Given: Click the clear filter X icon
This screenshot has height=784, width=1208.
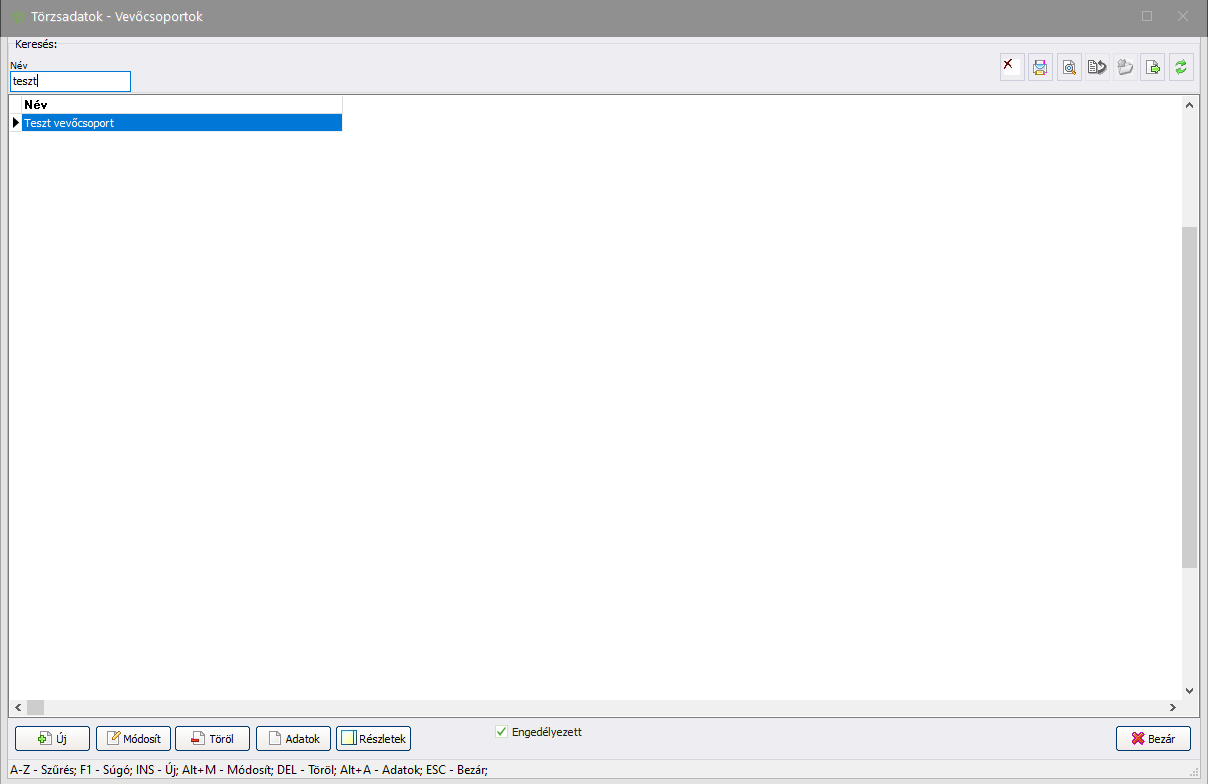Looking at the screenshot, I should pyautogui.click(x=1012, y=67).
